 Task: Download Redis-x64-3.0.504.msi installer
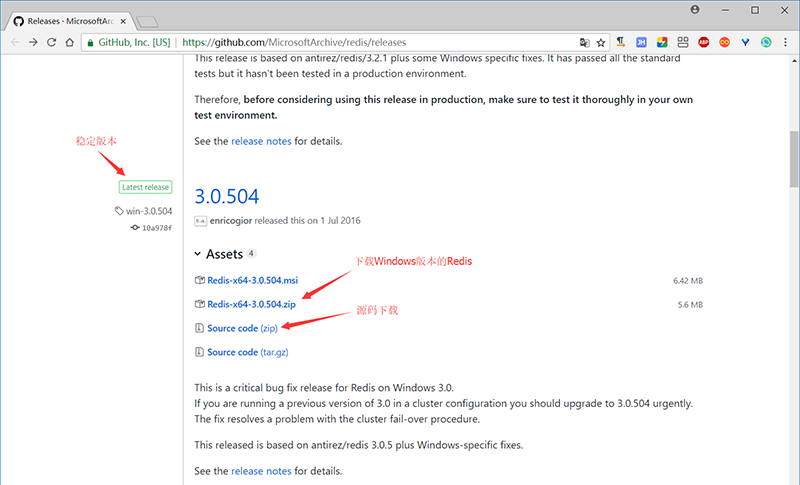click(x=252, y=281)
